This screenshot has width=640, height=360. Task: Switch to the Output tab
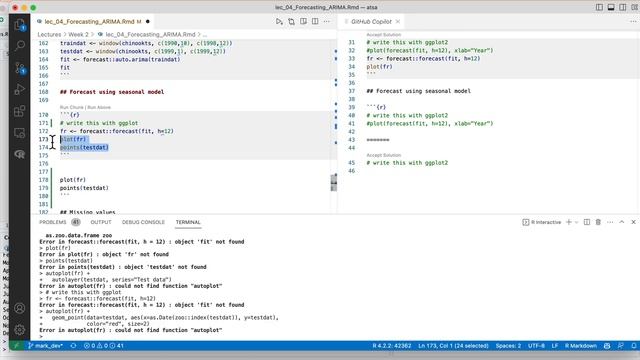click(101, 222)
